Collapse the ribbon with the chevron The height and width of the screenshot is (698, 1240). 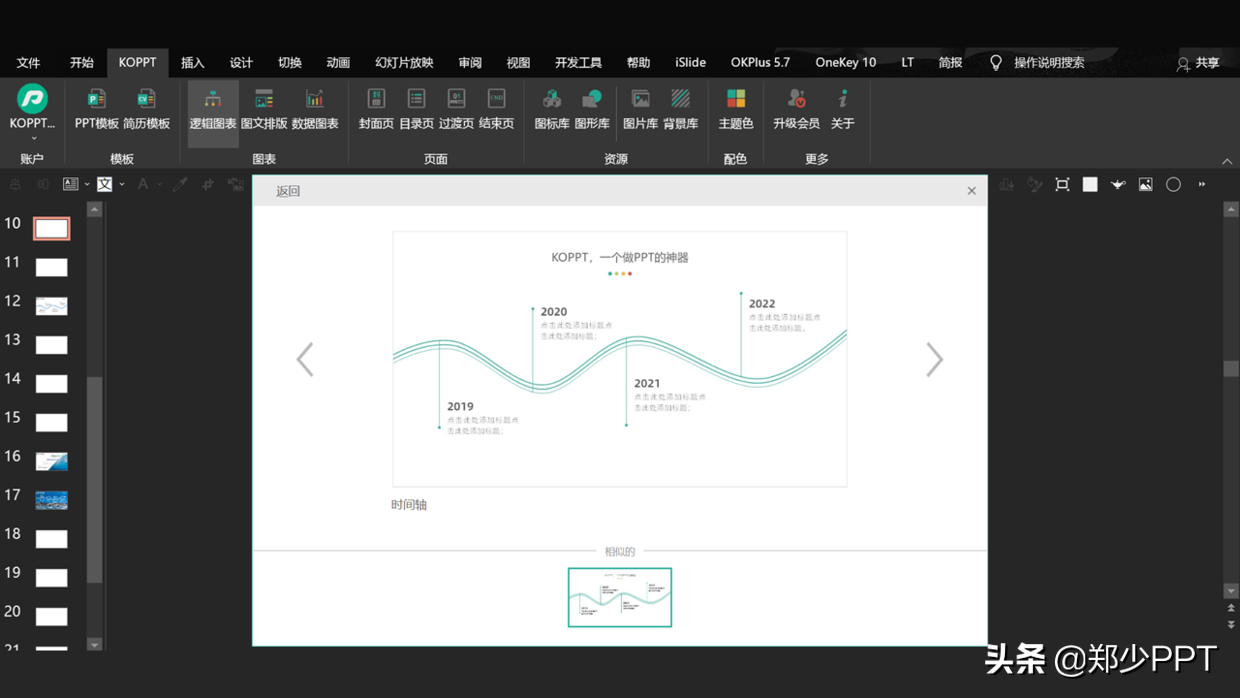[x=1227, y=161]
